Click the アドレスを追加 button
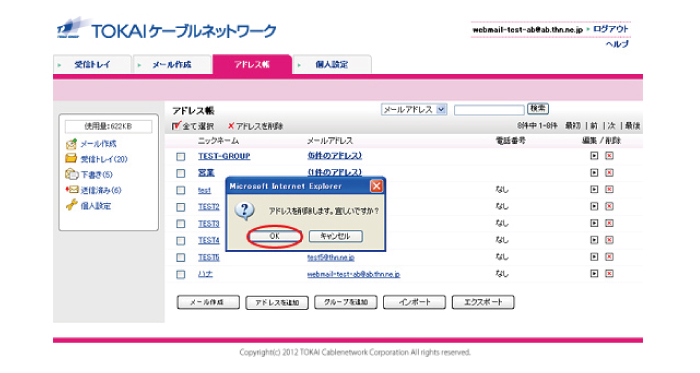The width and height of the screenshot is (700, 373). click(x=277, y=303)
